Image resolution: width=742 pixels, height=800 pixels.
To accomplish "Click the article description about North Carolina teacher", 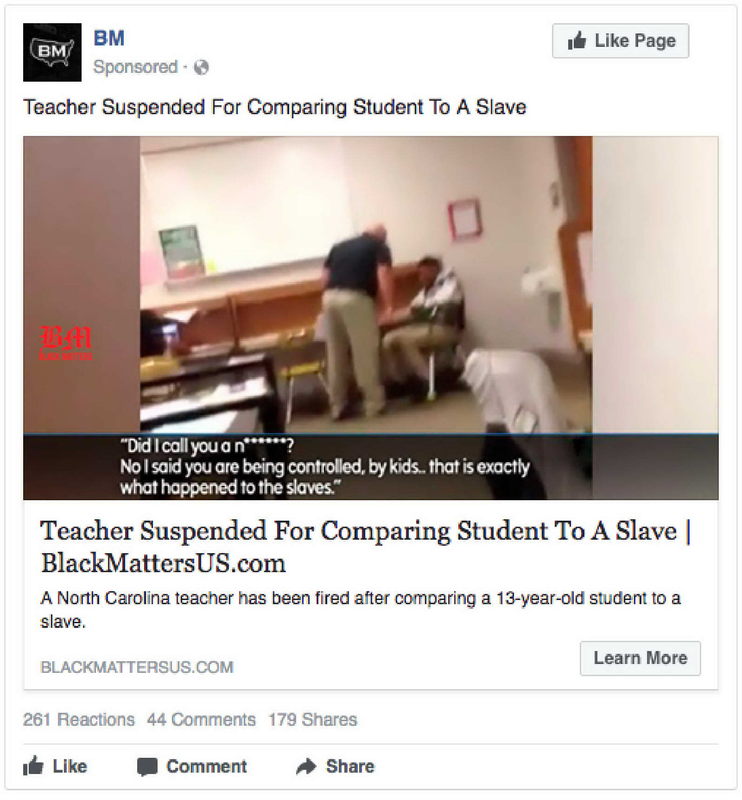I will coord(360,609).
